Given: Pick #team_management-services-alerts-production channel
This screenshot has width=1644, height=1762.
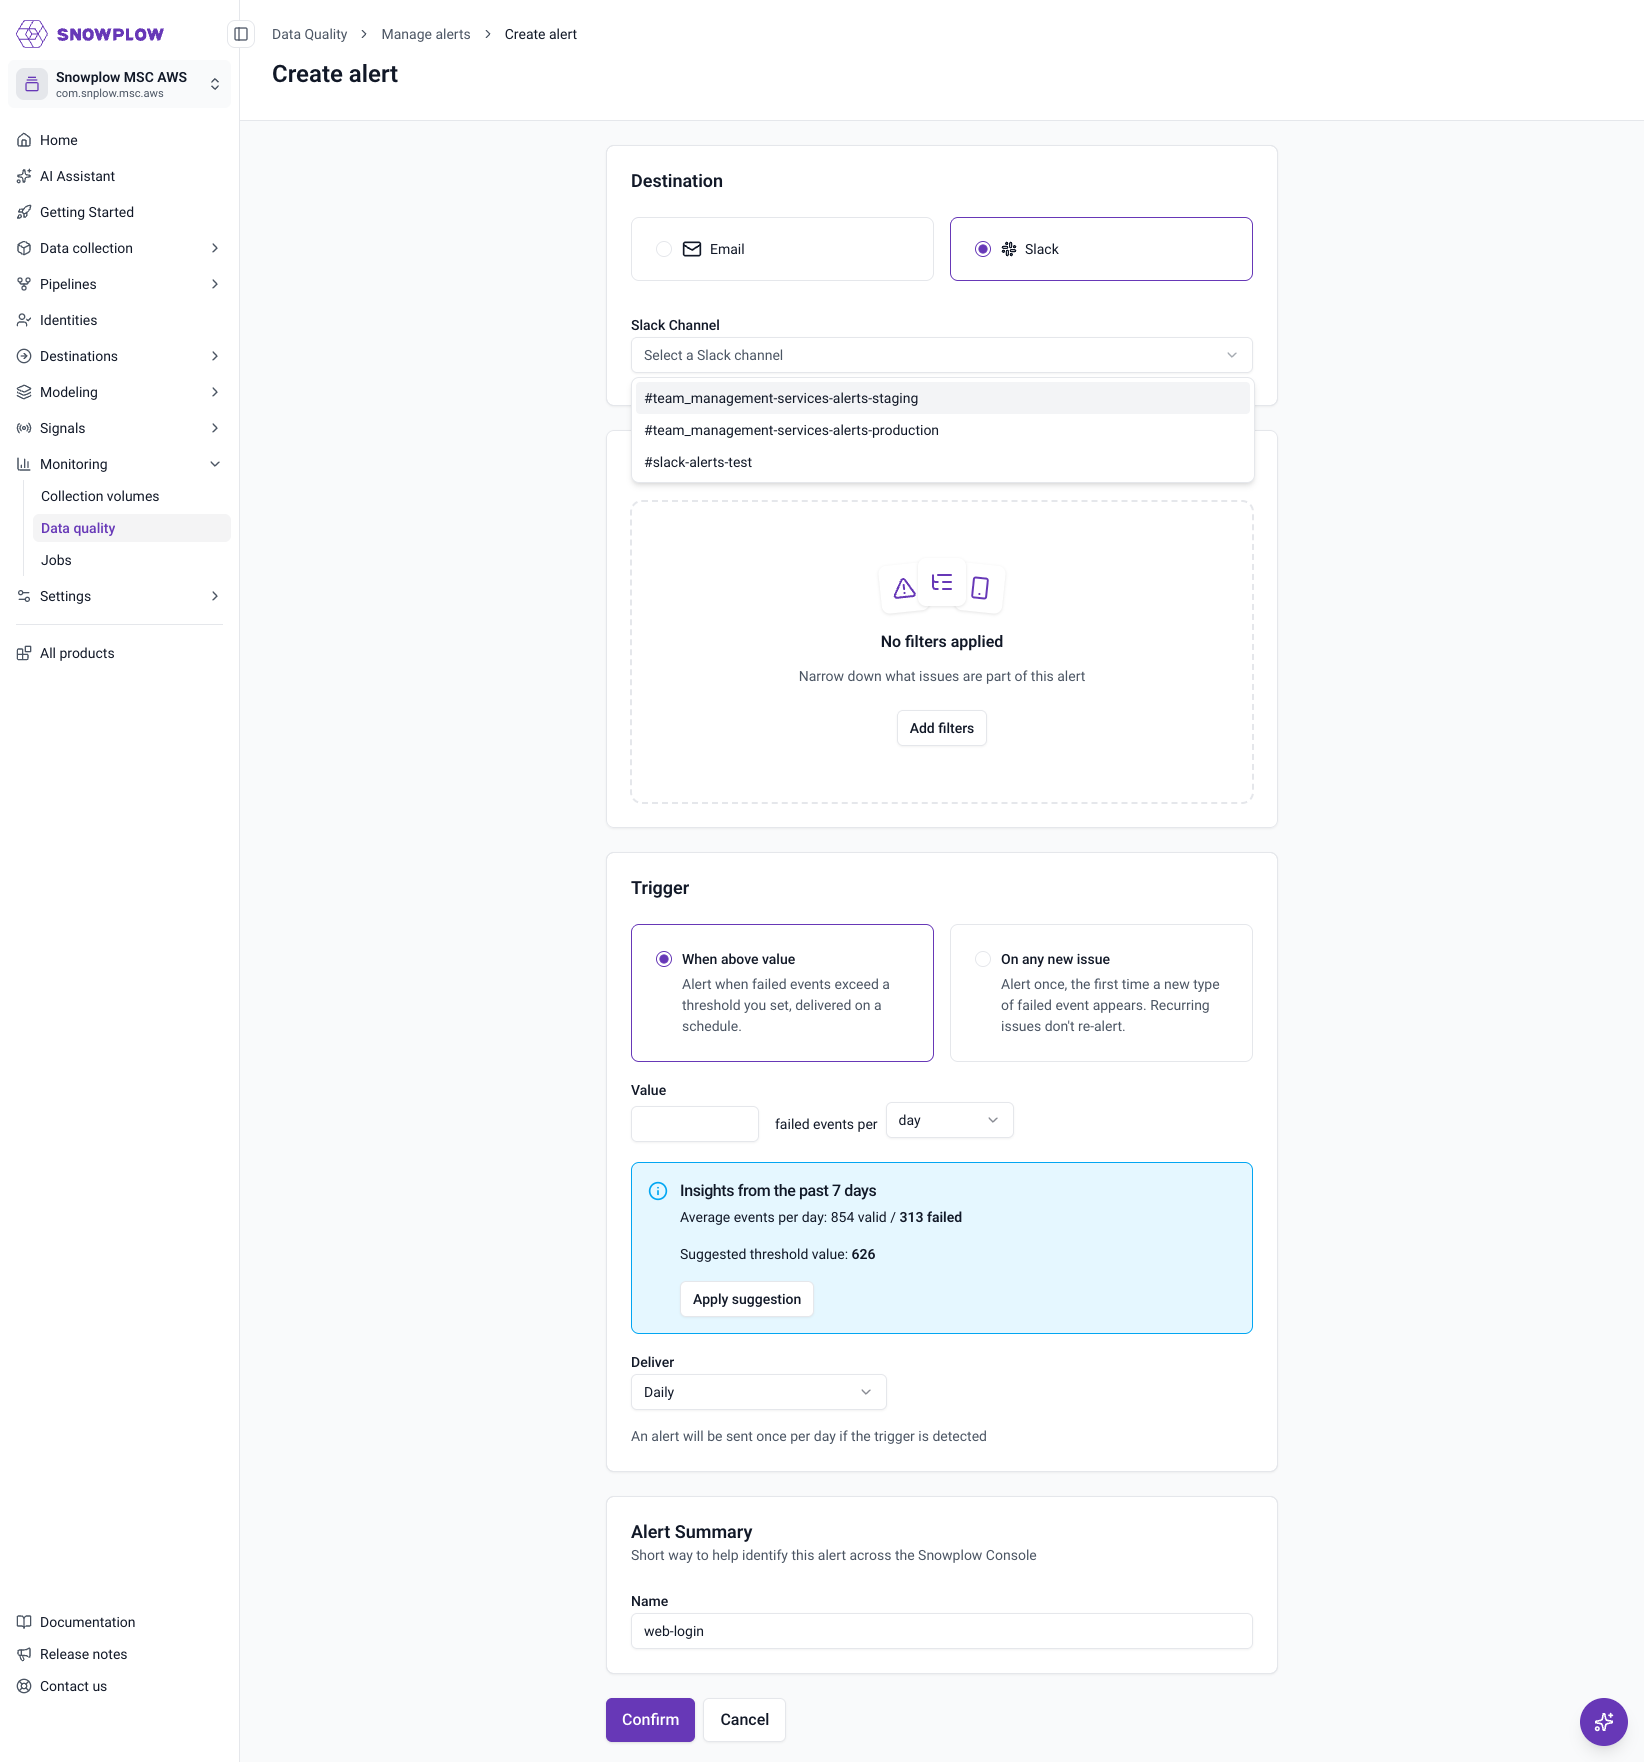Looking at the screenshot, I should click(942, 430).
